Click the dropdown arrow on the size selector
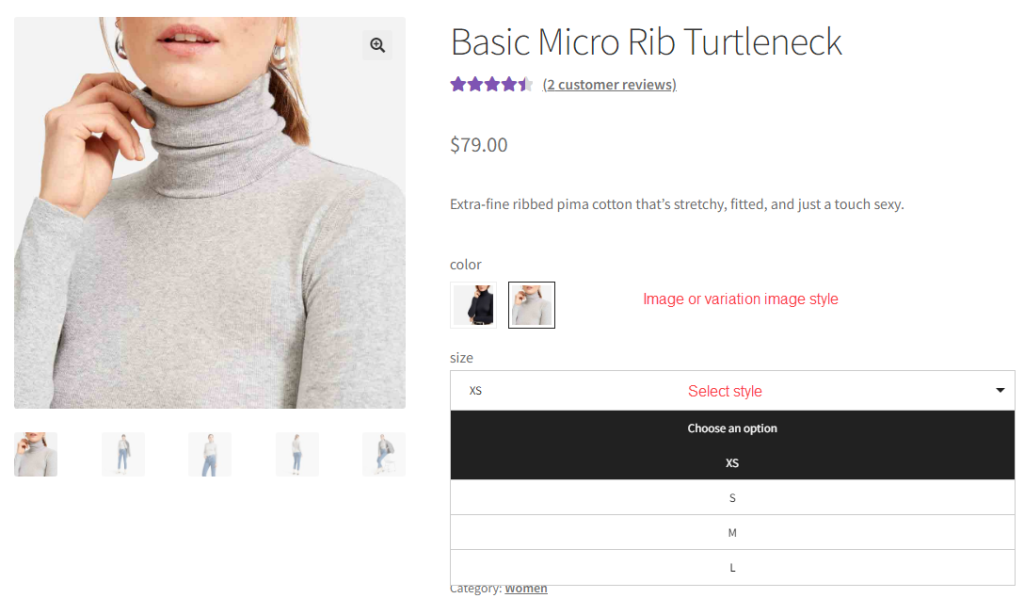This screenshot has height=598, width=1024. pos(999,390)
